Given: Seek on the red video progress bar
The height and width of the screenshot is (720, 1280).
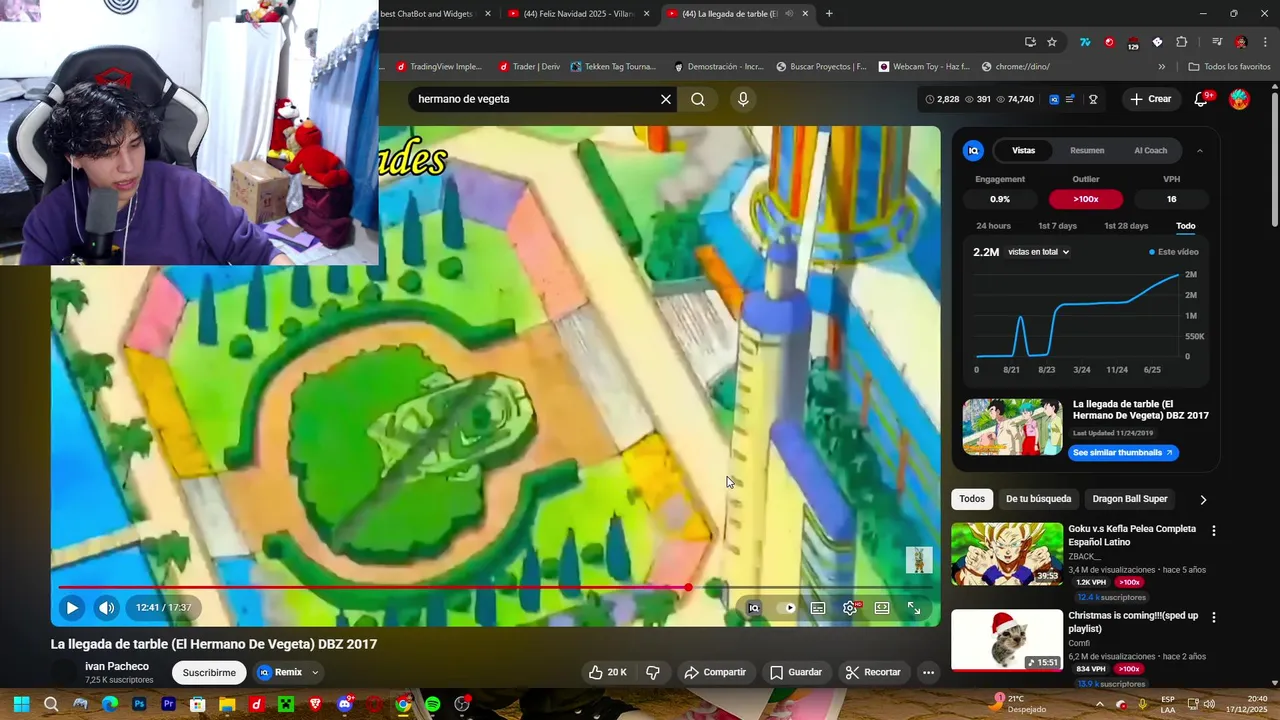Looking at the screenshot, I should [x=495, y=587].
